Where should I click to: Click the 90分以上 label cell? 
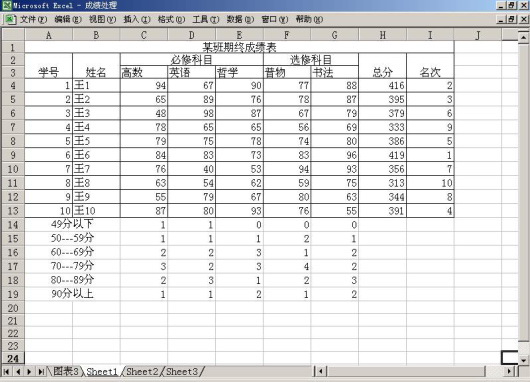point(72,294)
